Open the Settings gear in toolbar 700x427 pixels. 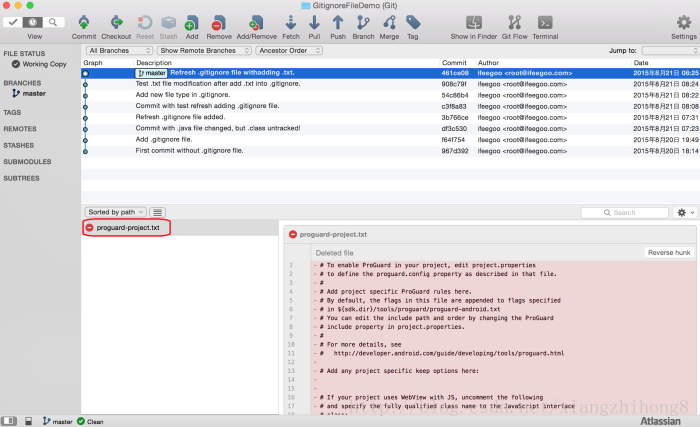coord(683,22)
